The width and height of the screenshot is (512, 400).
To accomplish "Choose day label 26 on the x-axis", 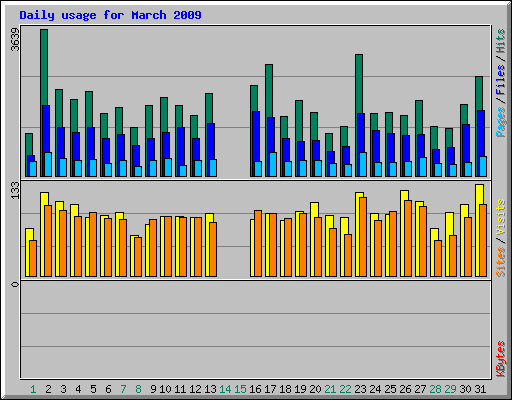I will 405,389.
